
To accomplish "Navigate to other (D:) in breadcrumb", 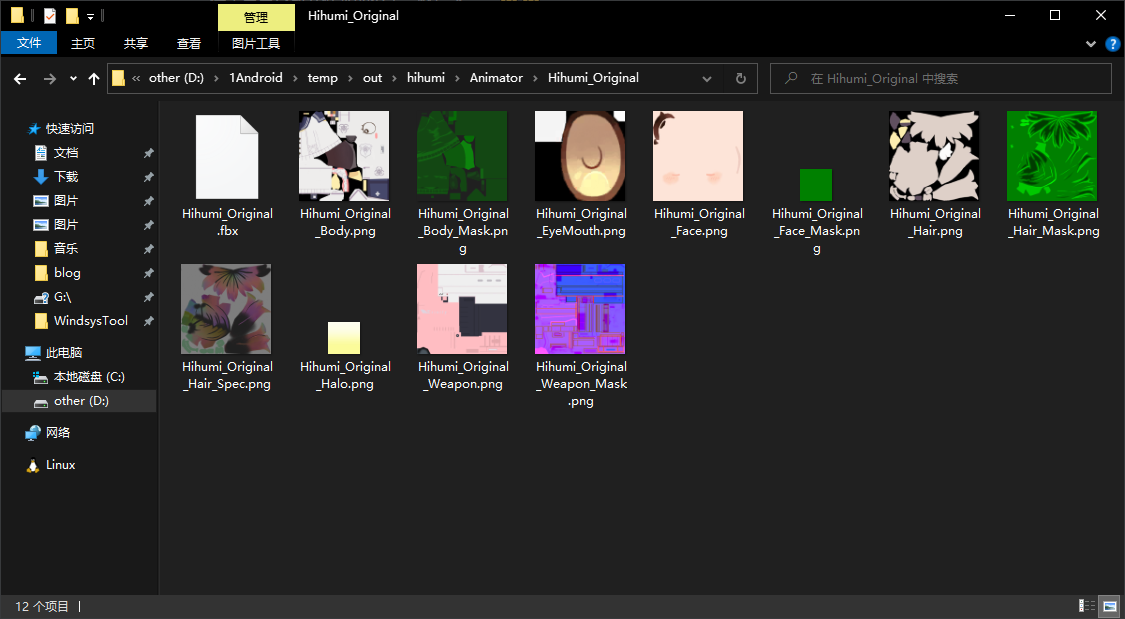I will point(176,78).
